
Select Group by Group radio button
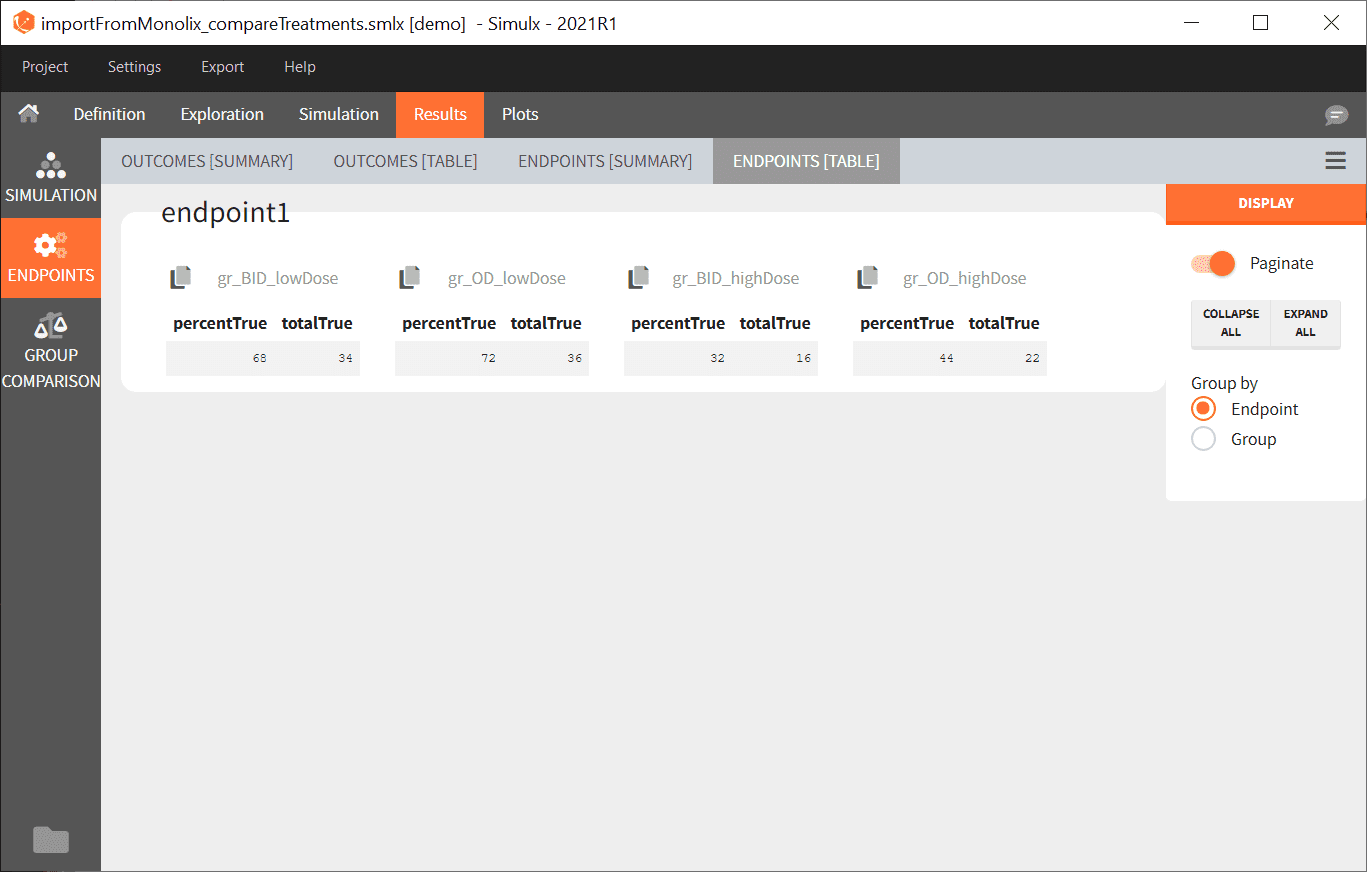pos(1204,439)
